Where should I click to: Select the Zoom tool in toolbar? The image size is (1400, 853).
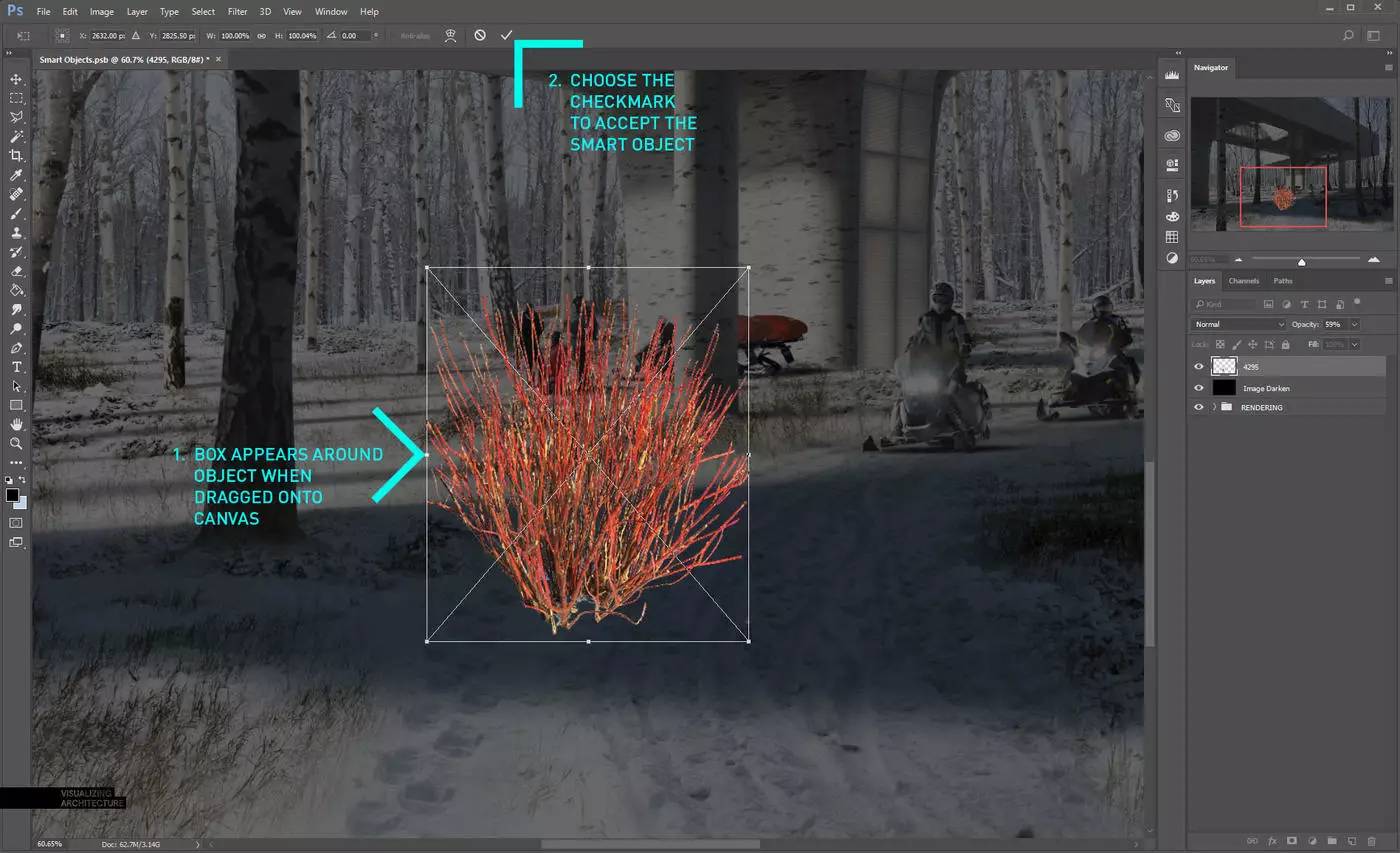pyautogui.click(x=16, y=443)
